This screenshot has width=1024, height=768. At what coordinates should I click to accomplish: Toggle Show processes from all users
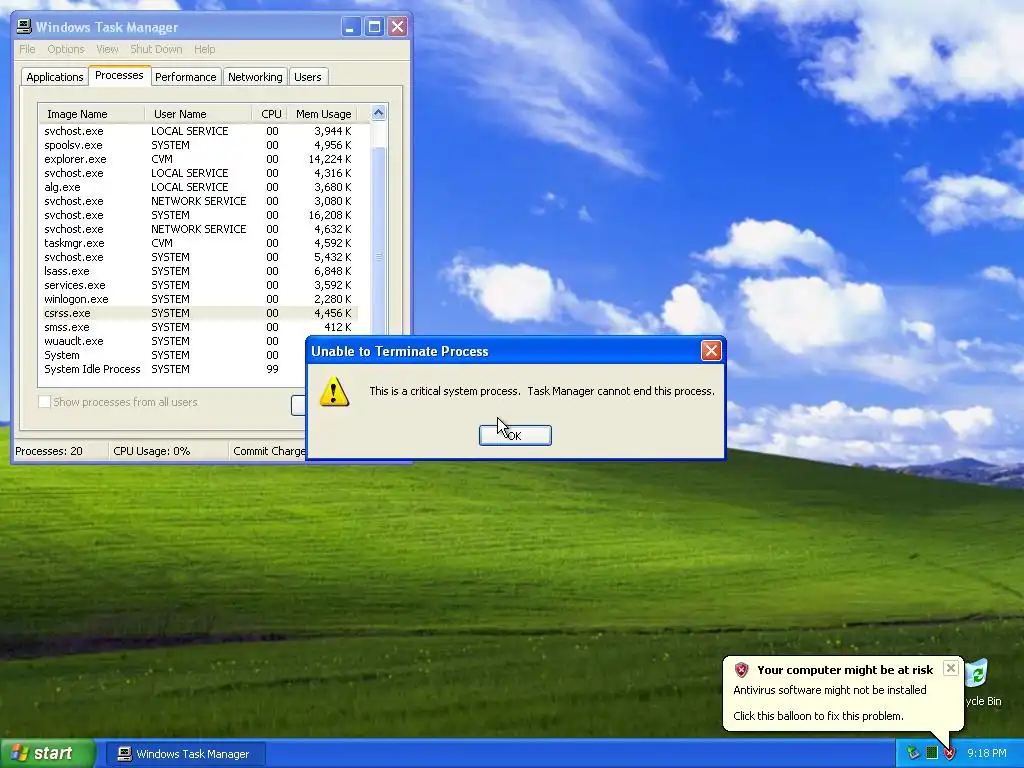[44, 402]
